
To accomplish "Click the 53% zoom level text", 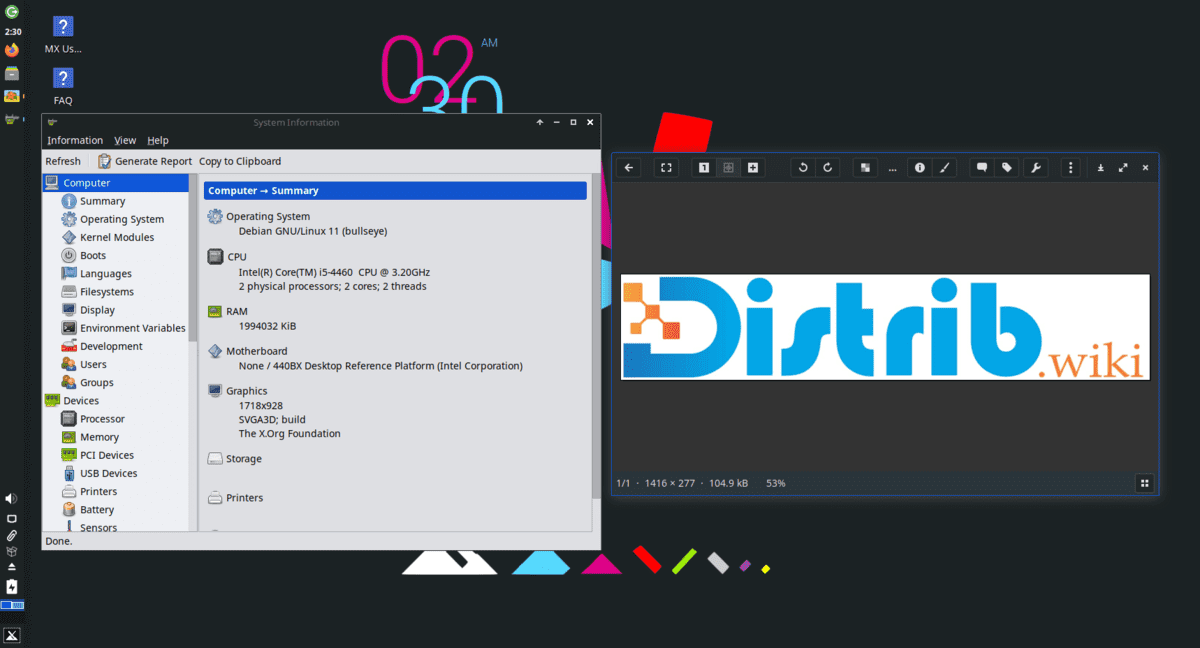I will (x=775, y=483).
